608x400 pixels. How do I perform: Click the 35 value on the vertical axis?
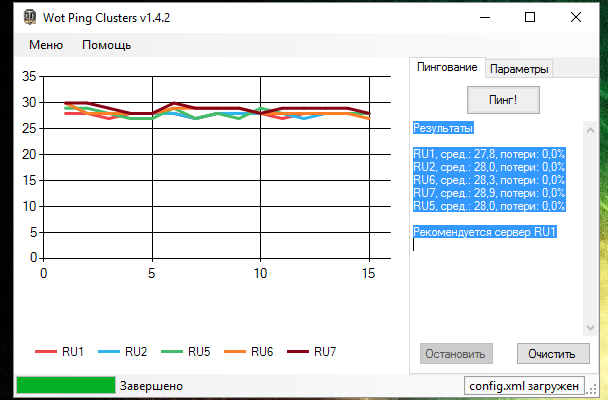click(29, 76)
